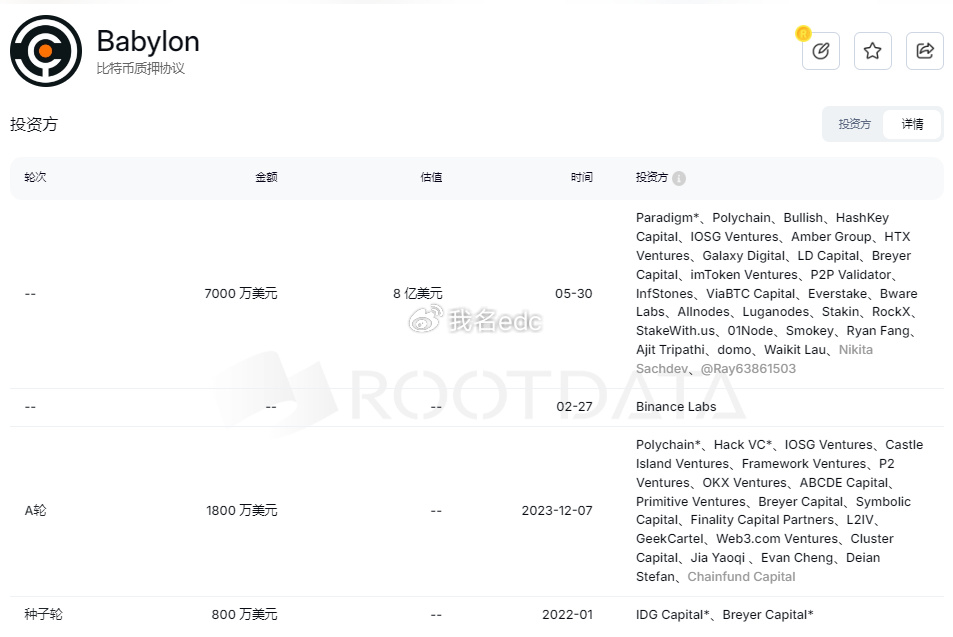Click the 估值 column header
953x637 pixels.
[x=431, y=177]
